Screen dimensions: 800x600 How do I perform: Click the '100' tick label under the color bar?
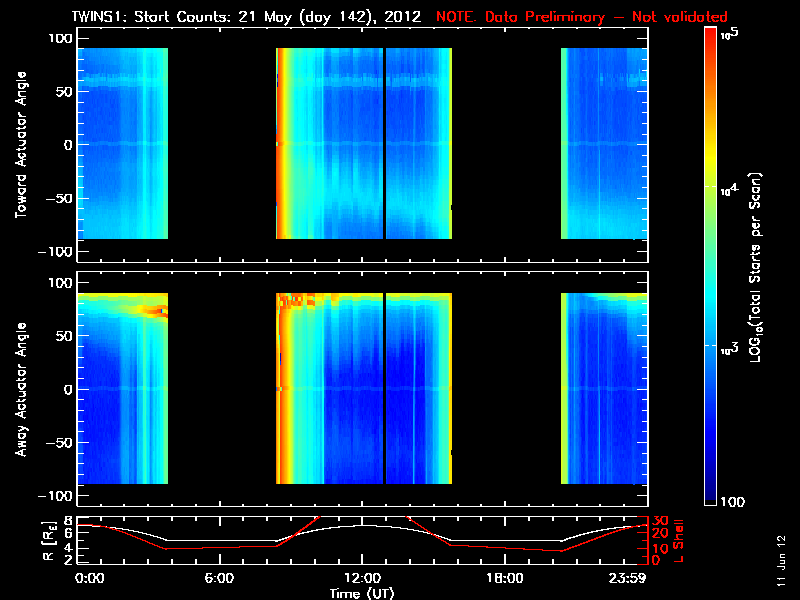point(732,502)
